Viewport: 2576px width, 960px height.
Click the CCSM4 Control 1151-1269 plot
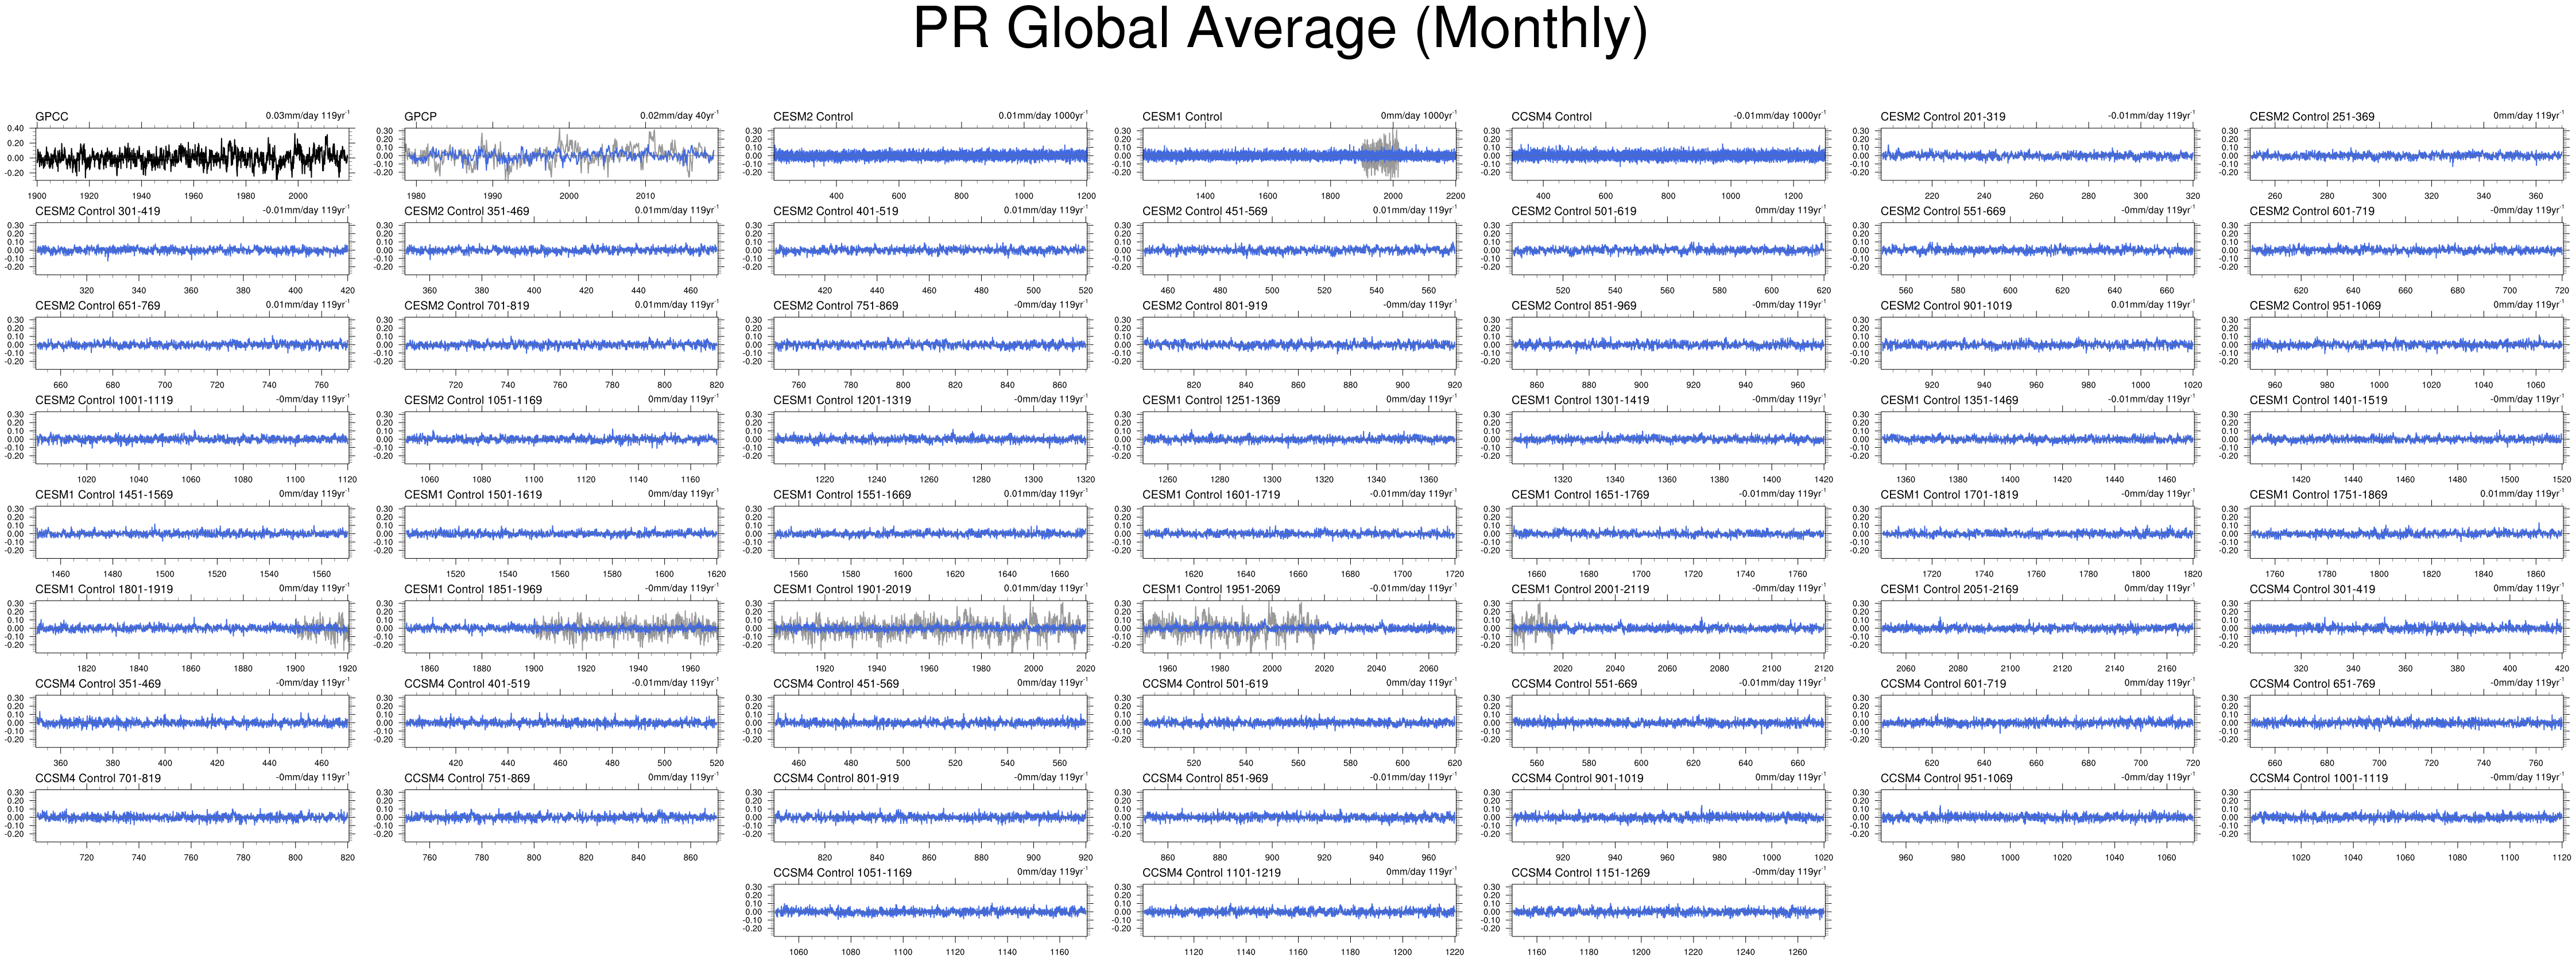tap(1668, 909)
